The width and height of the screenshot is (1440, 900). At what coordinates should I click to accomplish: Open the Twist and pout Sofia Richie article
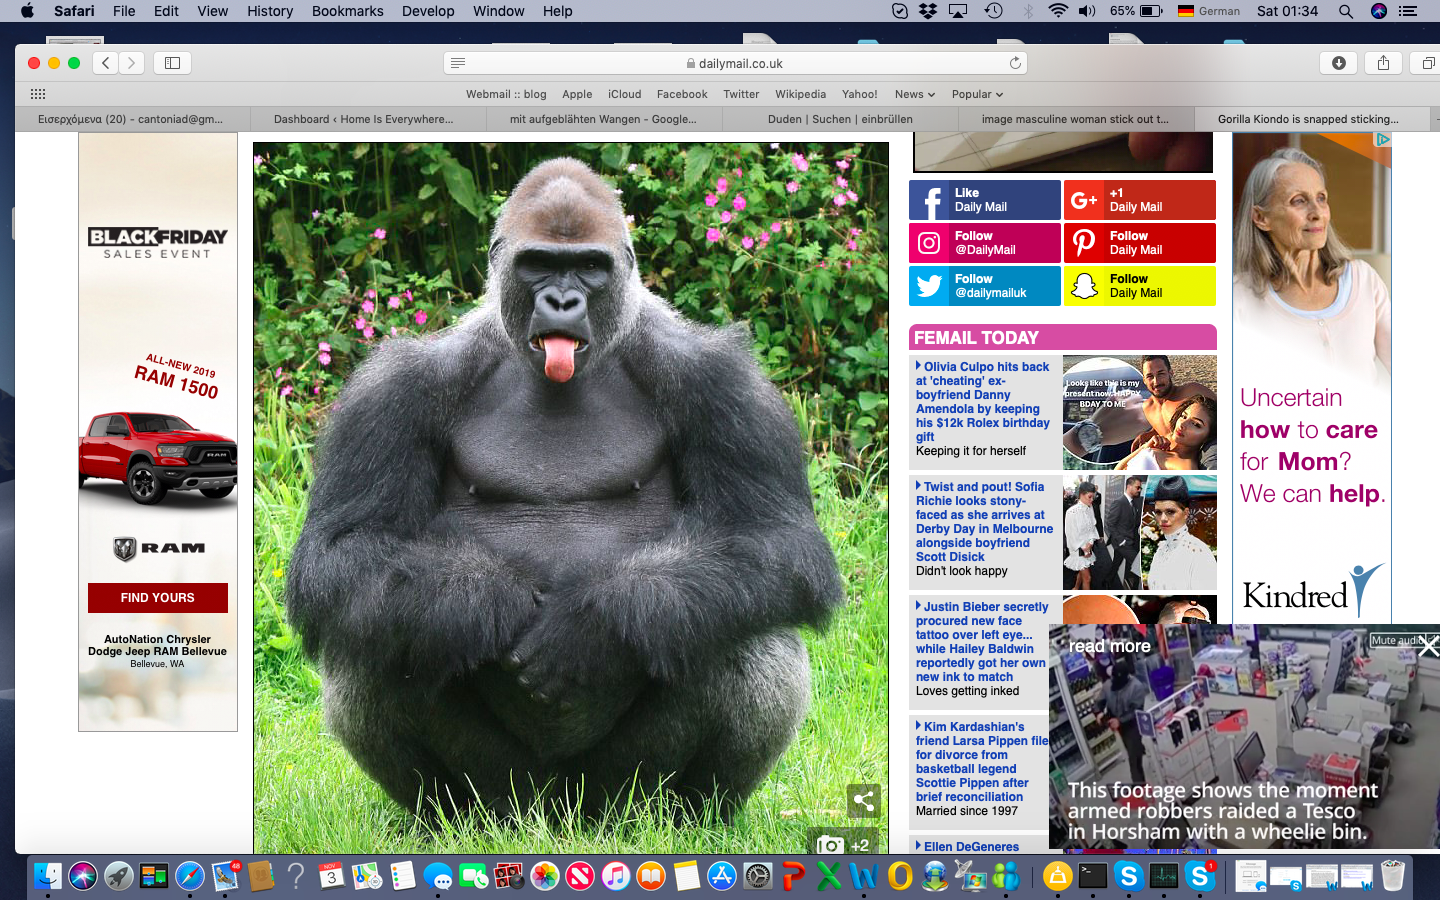[x=984, y=521]
